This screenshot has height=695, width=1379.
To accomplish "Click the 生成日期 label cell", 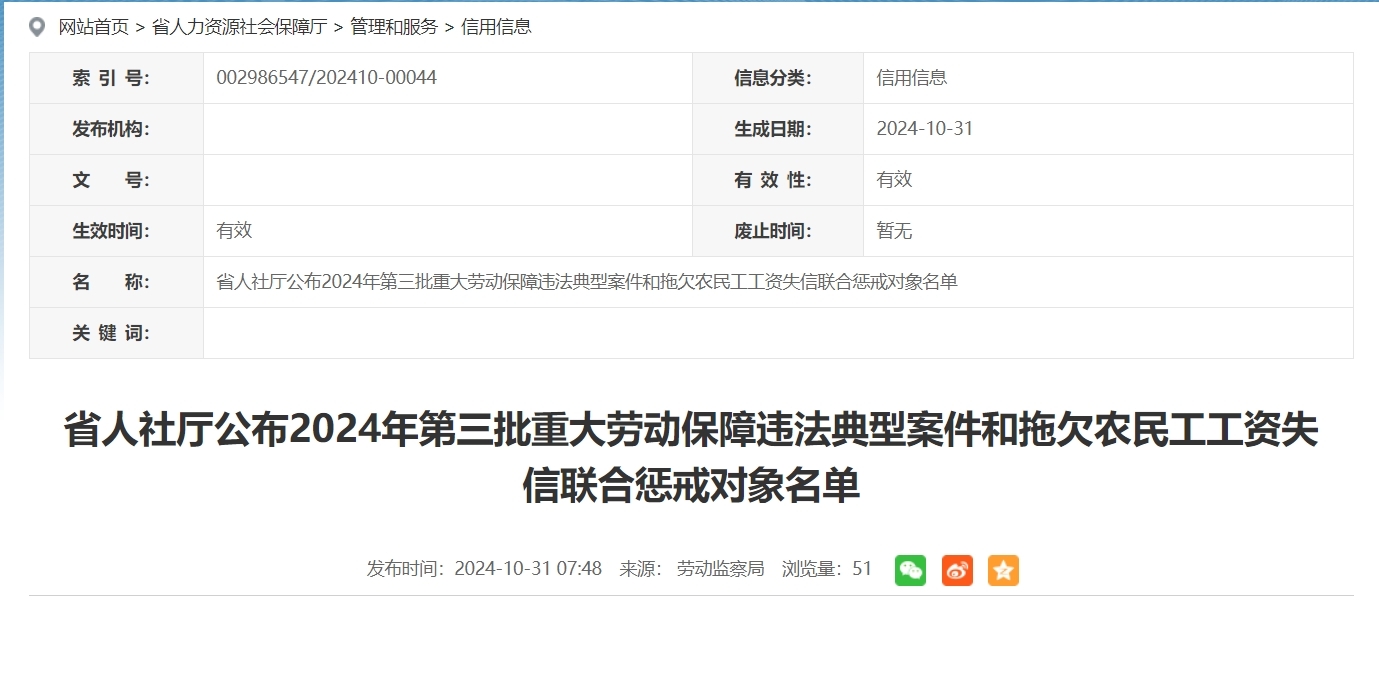I will (x=778, y=129).
